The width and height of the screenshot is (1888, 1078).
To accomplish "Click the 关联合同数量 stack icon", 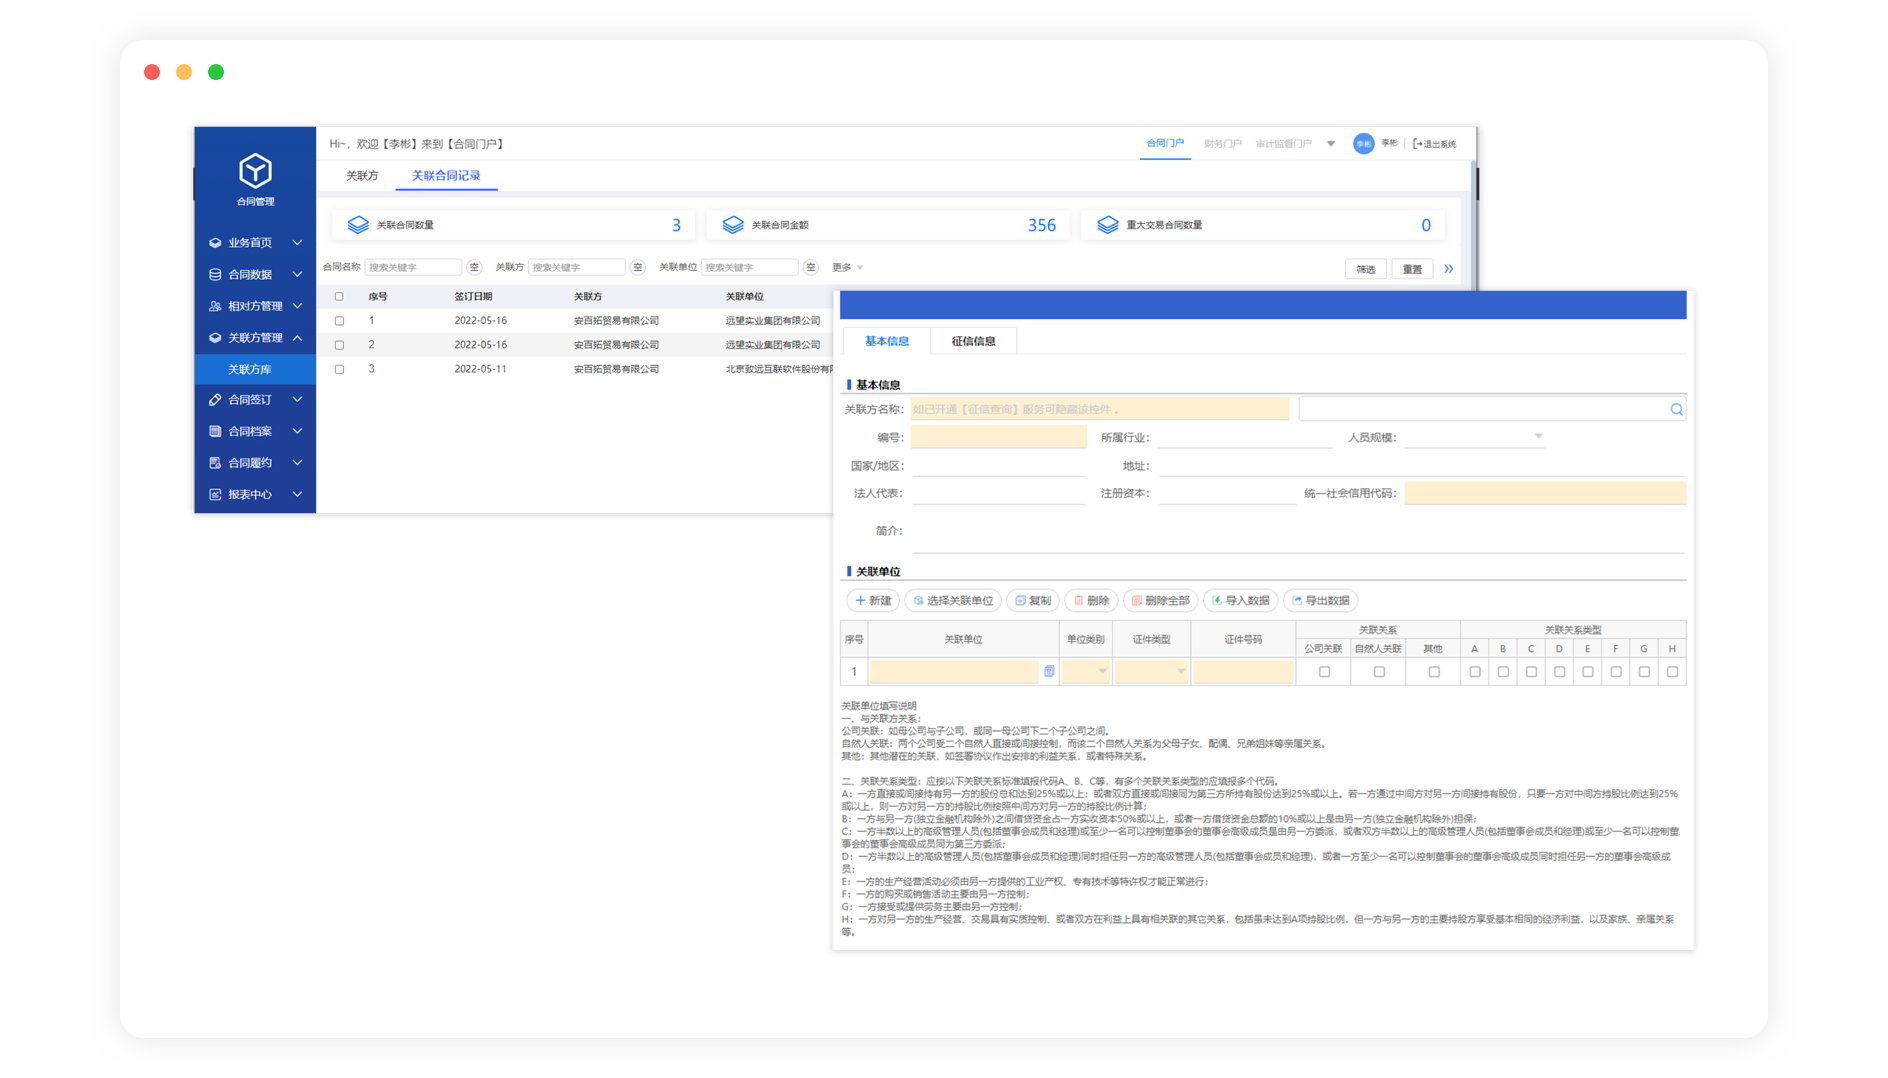I will click(x=358, y=225).
